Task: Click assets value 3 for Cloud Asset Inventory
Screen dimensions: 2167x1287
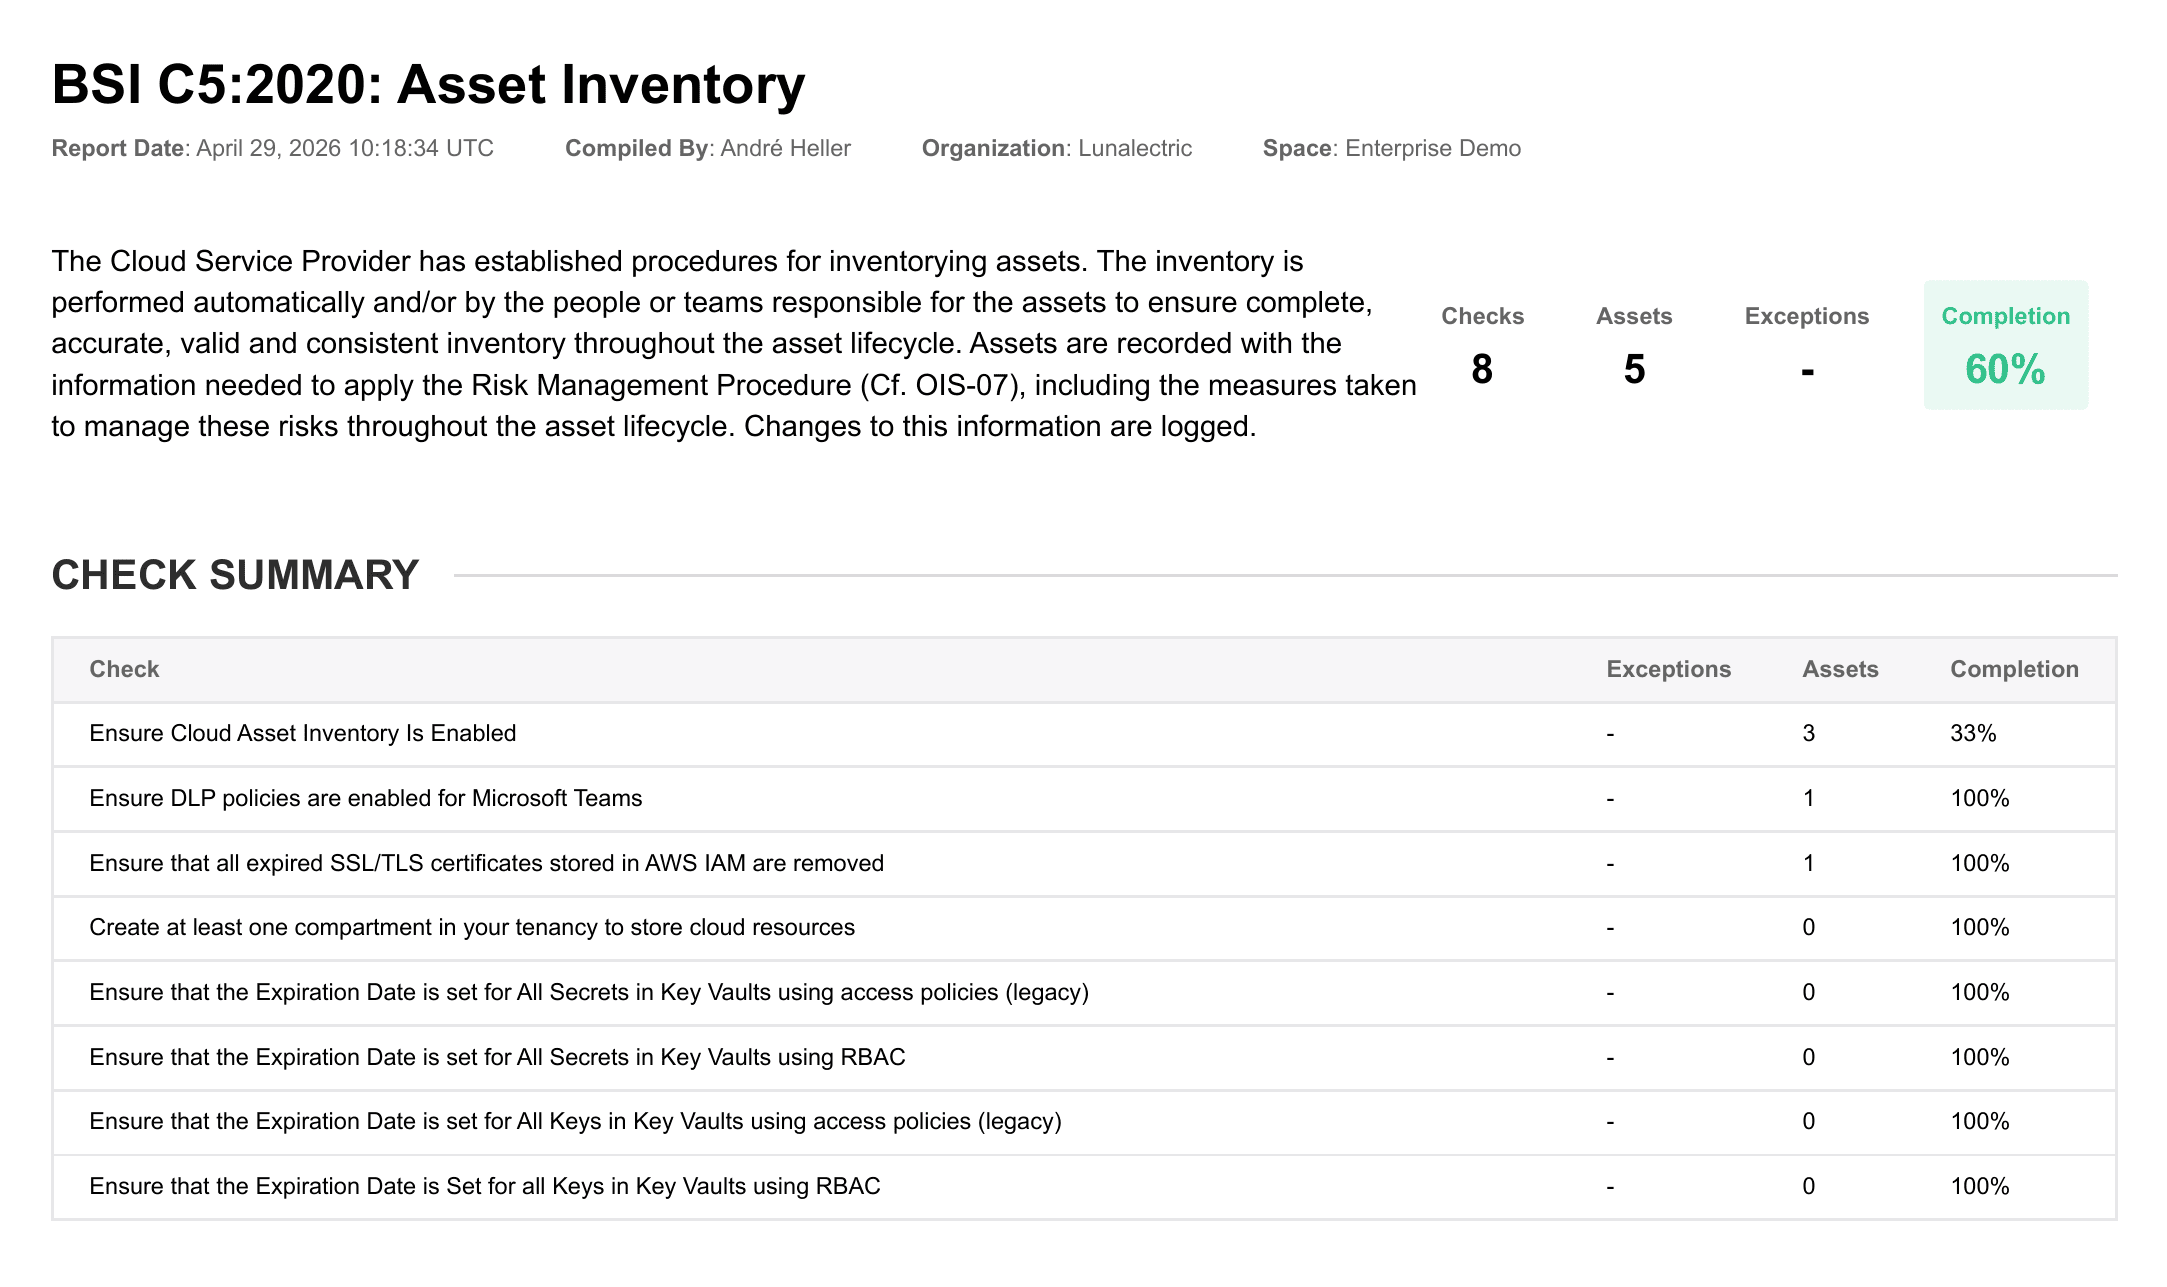Action: [1809, 733]
